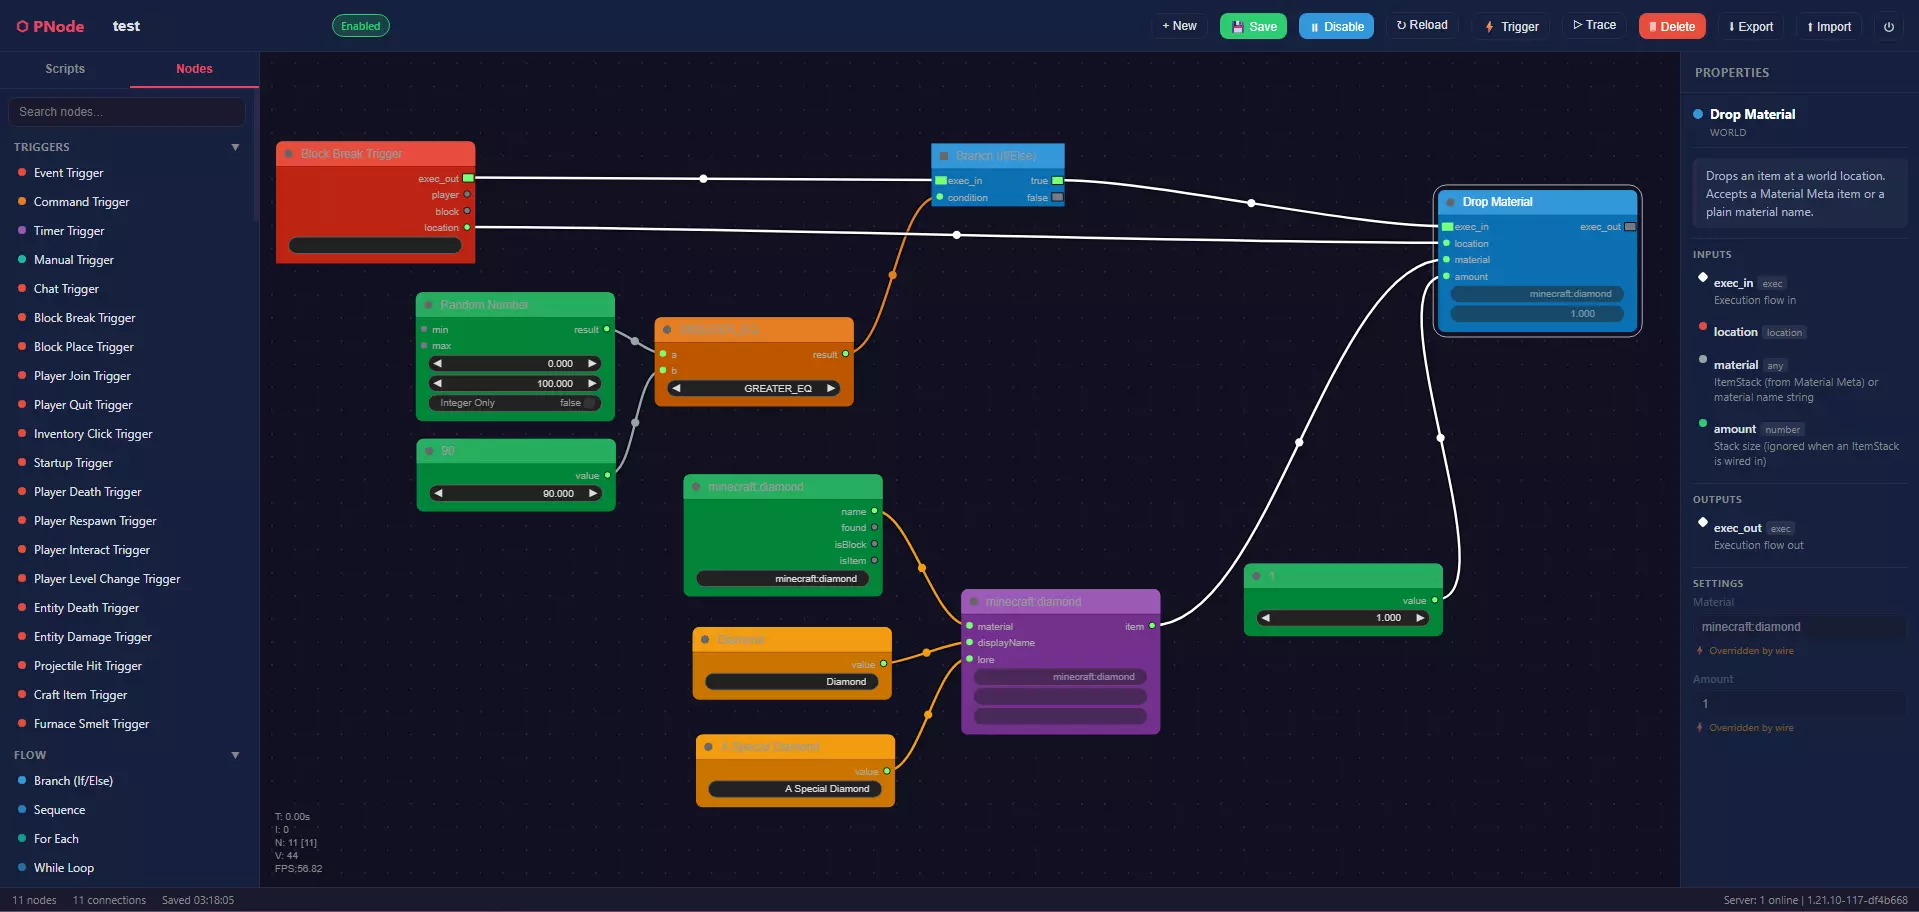Click the true output port on Branch node

click(x=1057, y=181)
